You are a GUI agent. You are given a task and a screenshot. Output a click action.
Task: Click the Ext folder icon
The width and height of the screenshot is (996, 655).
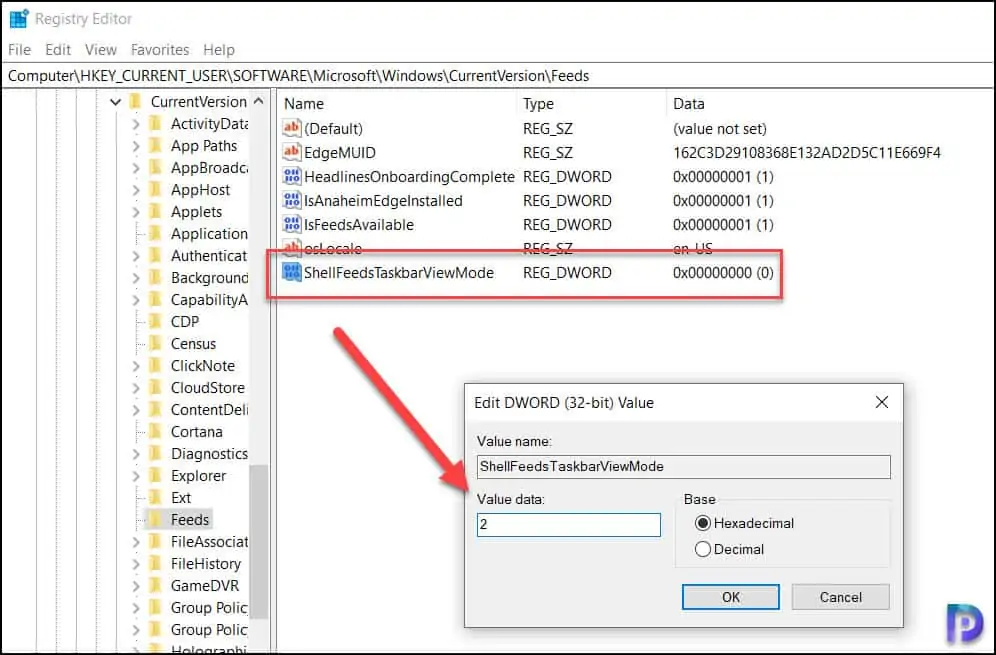(156, 497)
